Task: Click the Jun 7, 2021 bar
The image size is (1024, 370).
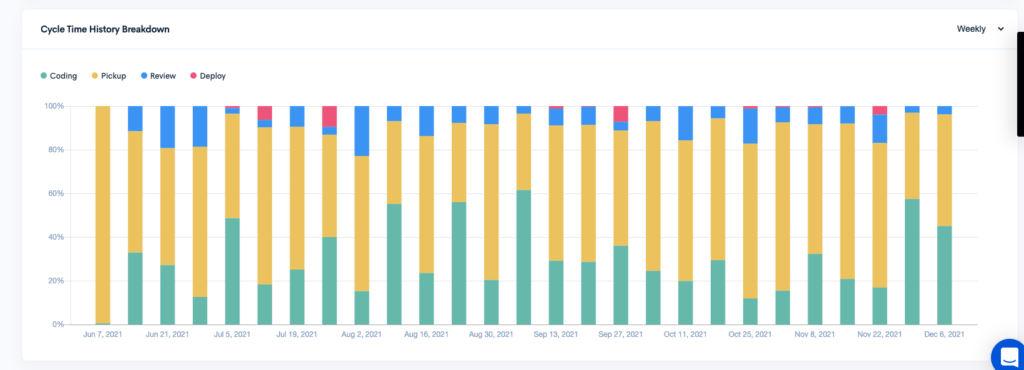Action: coord(103,215)
